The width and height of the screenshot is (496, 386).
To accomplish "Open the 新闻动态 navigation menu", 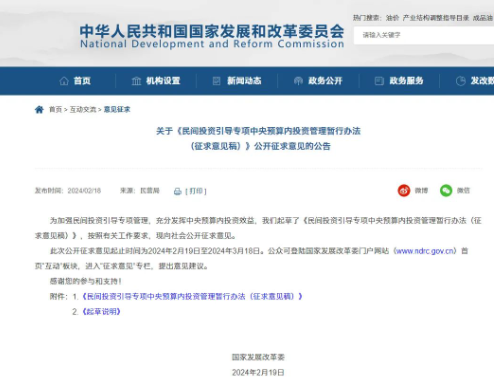I will 237,81.
